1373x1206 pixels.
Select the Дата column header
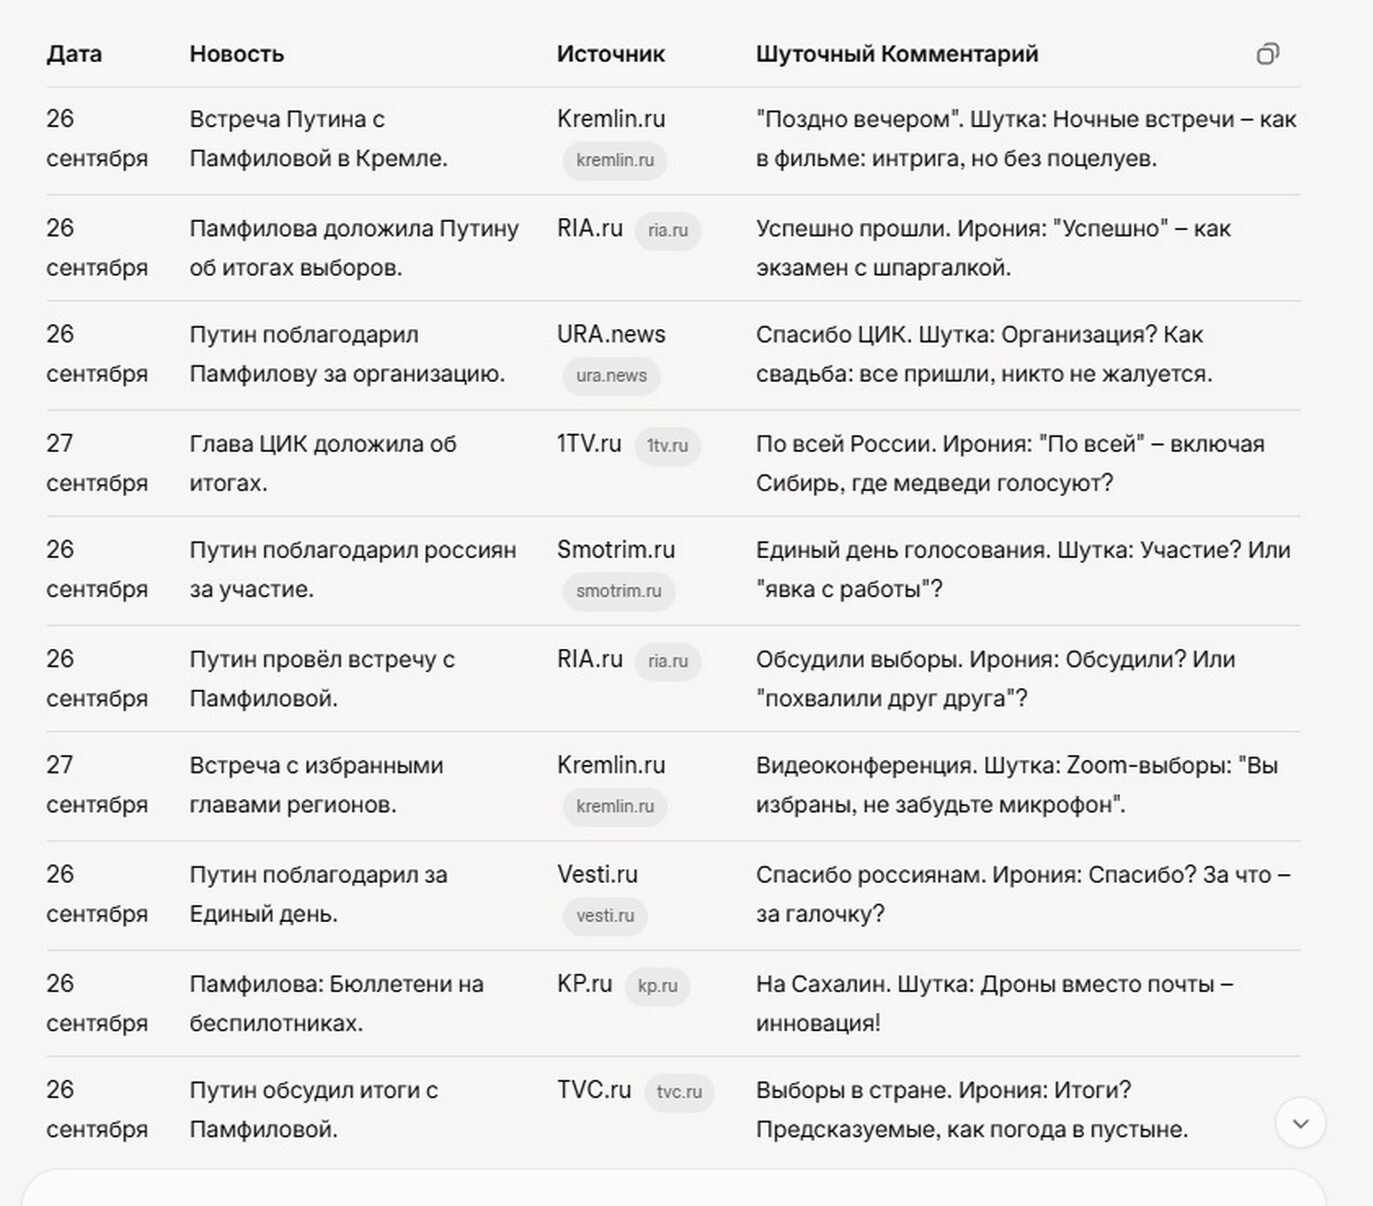(74, 53)
